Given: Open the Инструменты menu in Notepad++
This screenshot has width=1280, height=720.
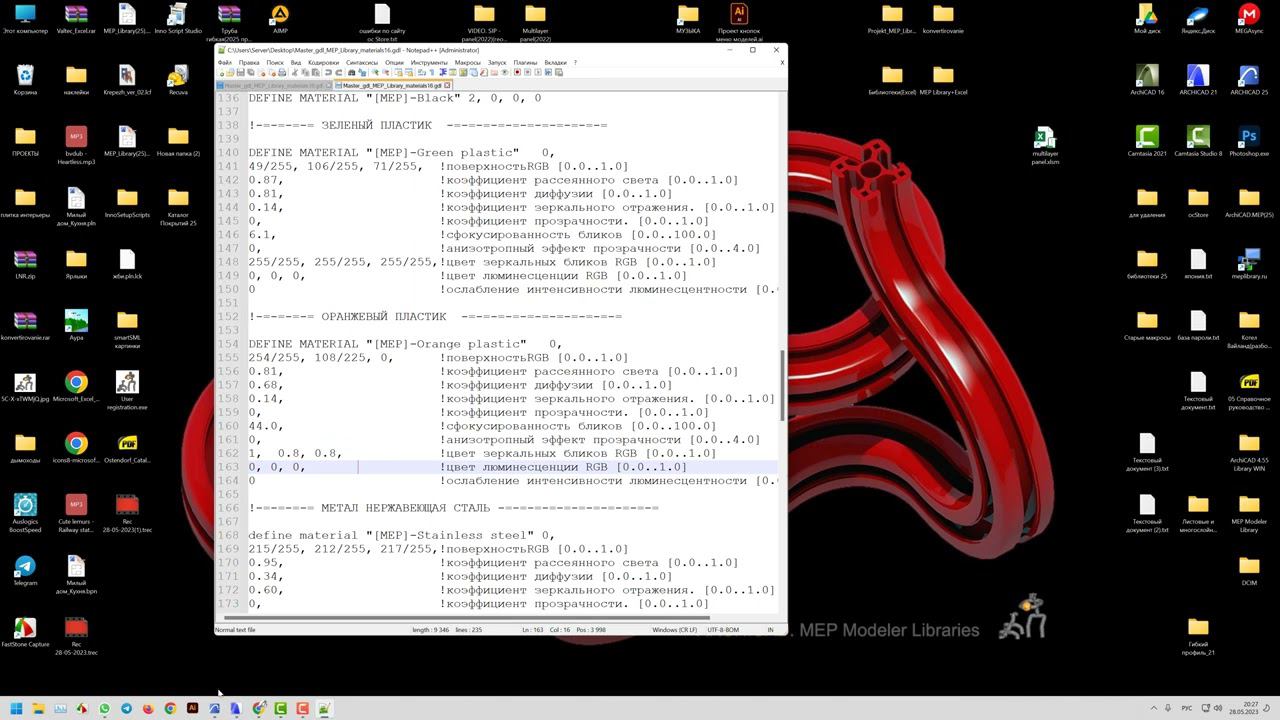Looking at the screenshot, I should coord(429,62).
